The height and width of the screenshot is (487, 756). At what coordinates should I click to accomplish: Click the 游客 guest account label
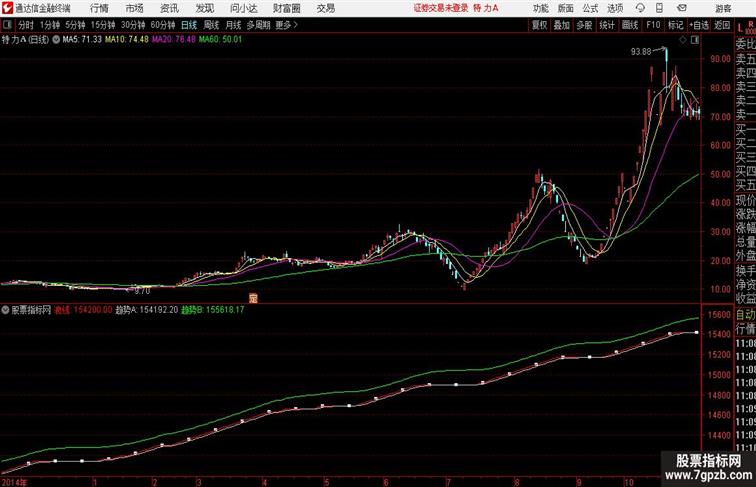point(723,8)
